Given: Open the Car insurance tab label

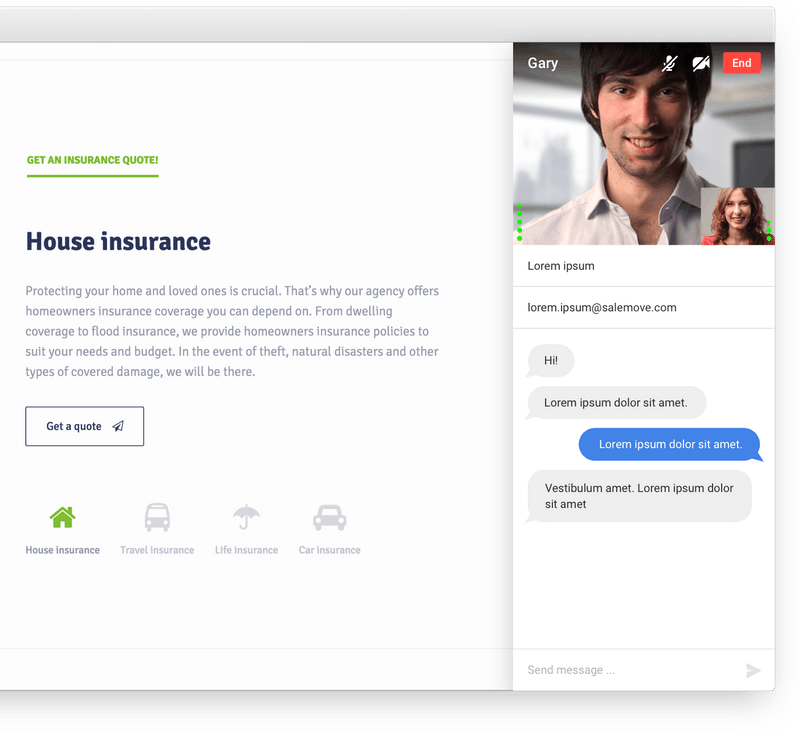Looking at the screenshot, I should click(x=330, y=550).
